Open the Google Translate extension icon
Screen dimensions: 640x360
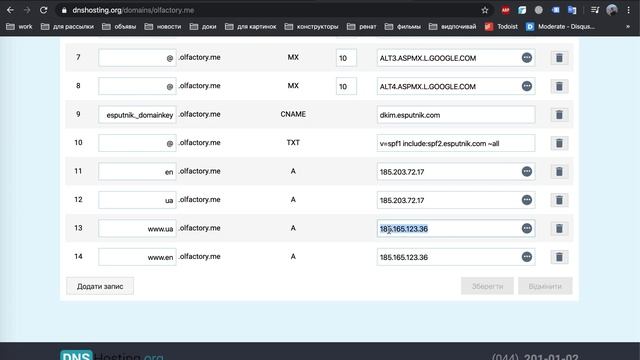(572, 10)
